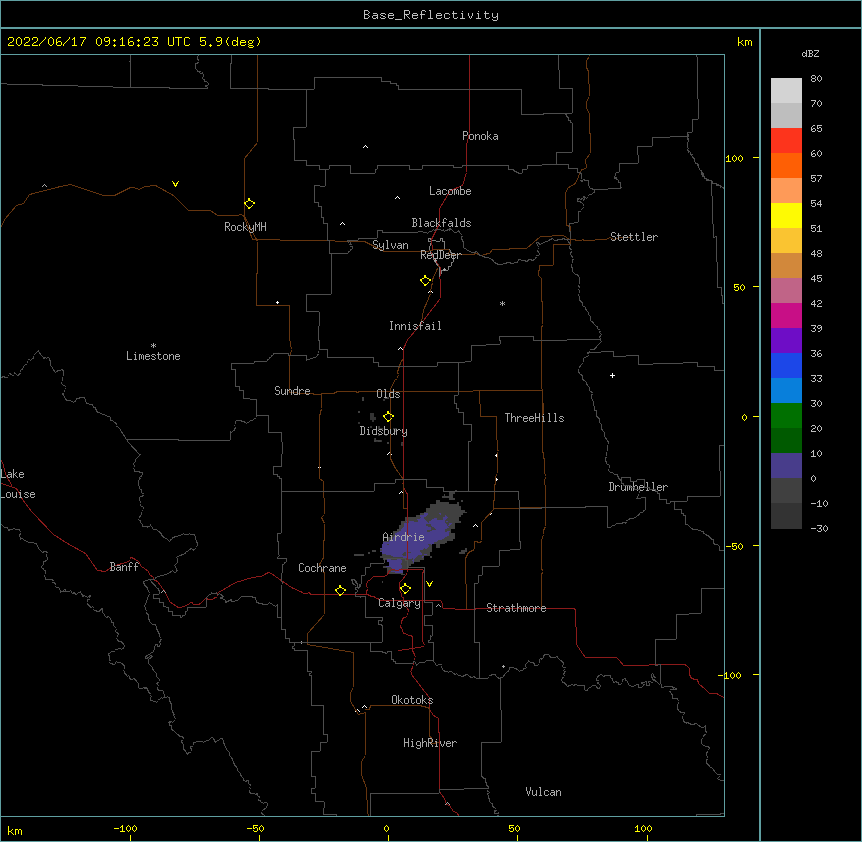862x842 pixels.
Task: Click the Ponoka town label
Action: point(480,136)
